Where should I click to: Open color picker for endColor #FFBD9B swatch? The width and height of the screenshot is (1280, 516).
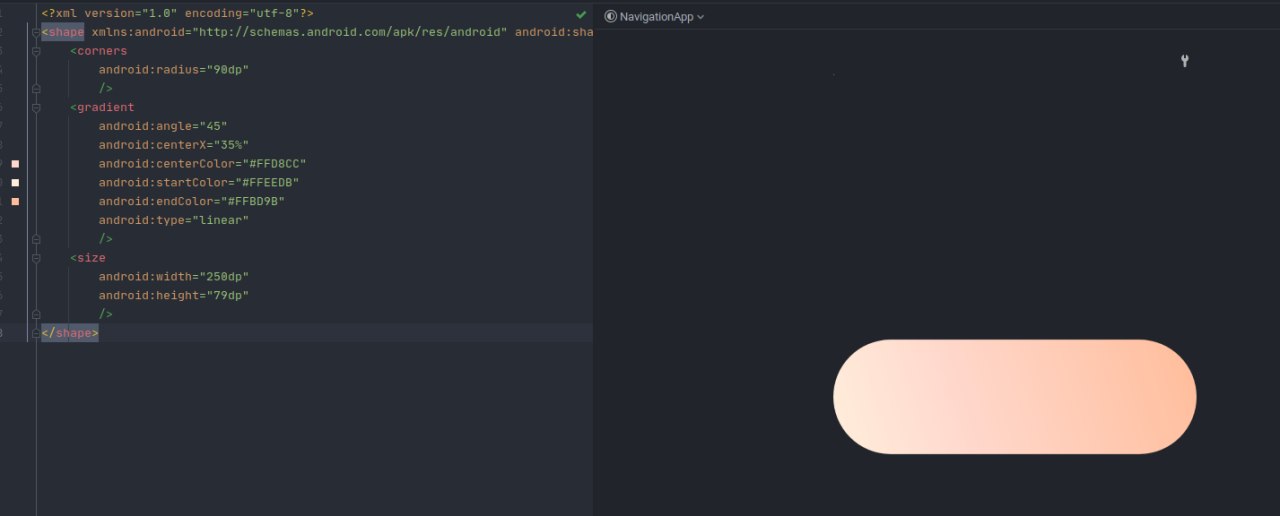coord(15,201)
